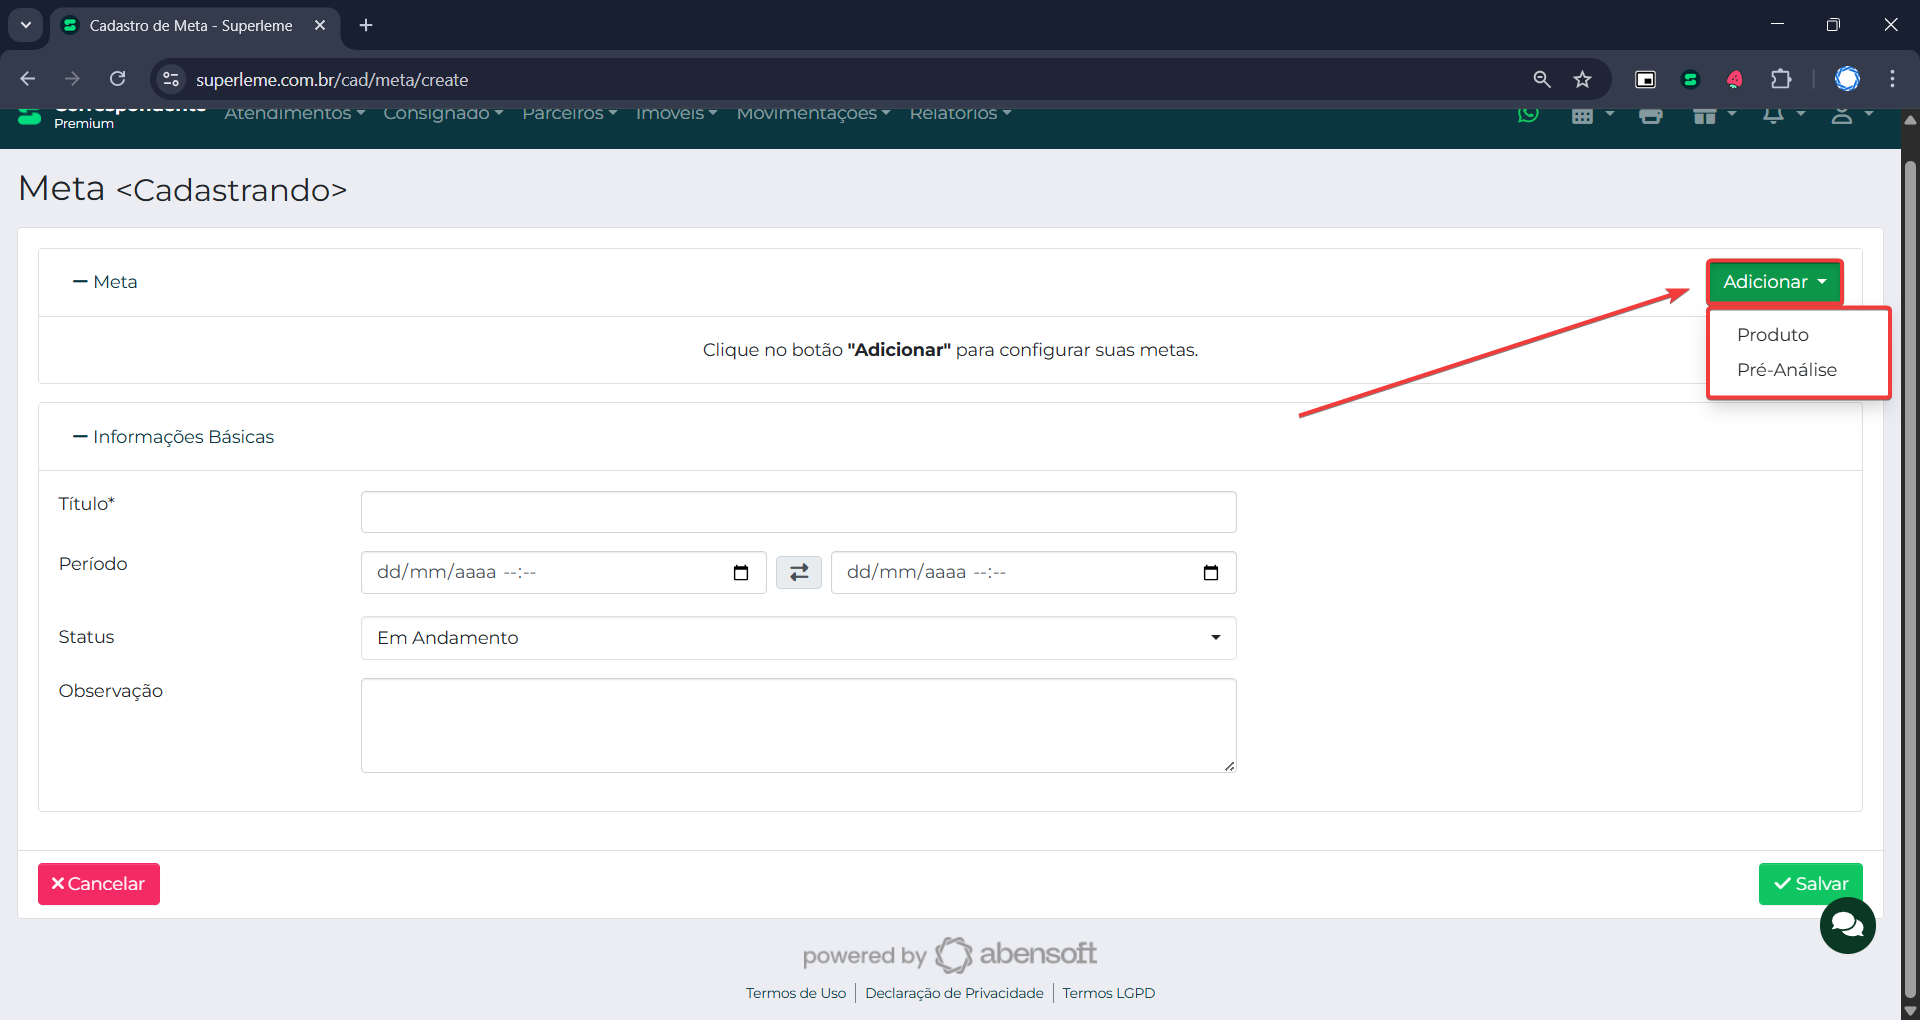Click the Cancelar button

coord(99,884)
